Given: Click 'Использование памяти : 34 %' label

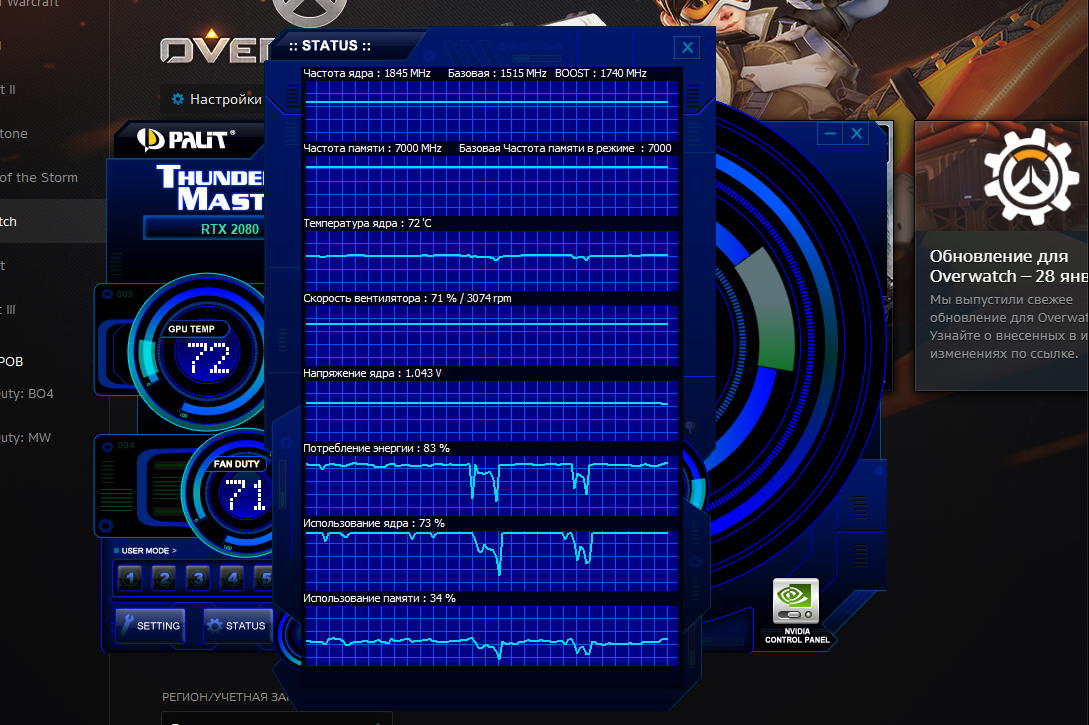Looking at the screenshot, I should pos(379,598).
